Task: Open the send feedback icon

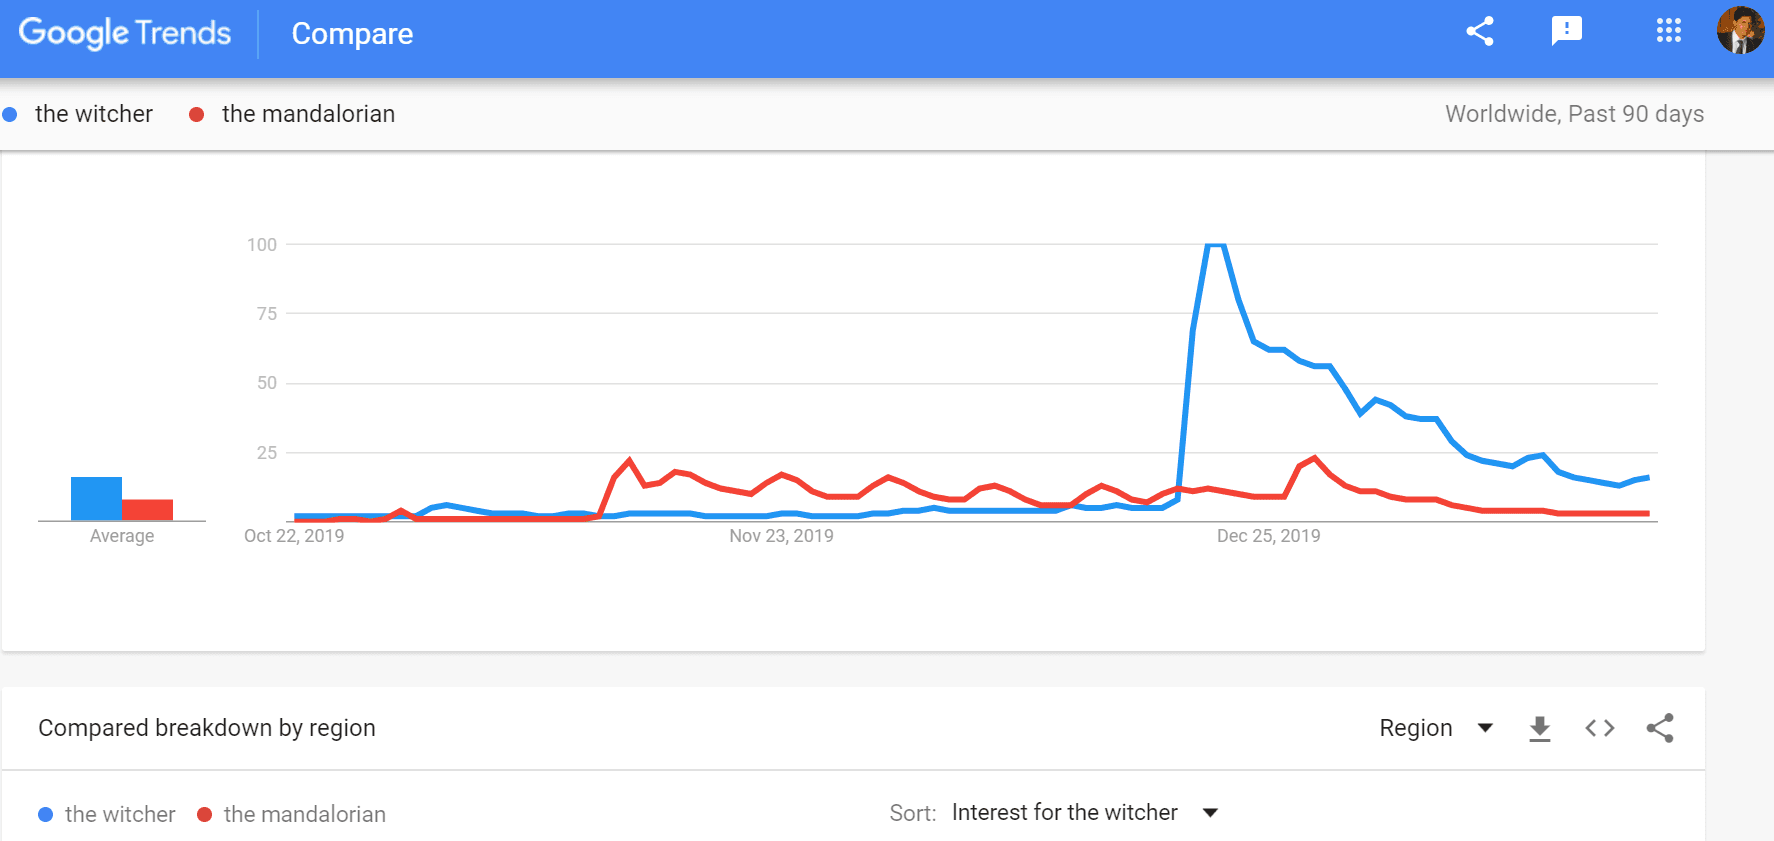Action: point(1566,32)
